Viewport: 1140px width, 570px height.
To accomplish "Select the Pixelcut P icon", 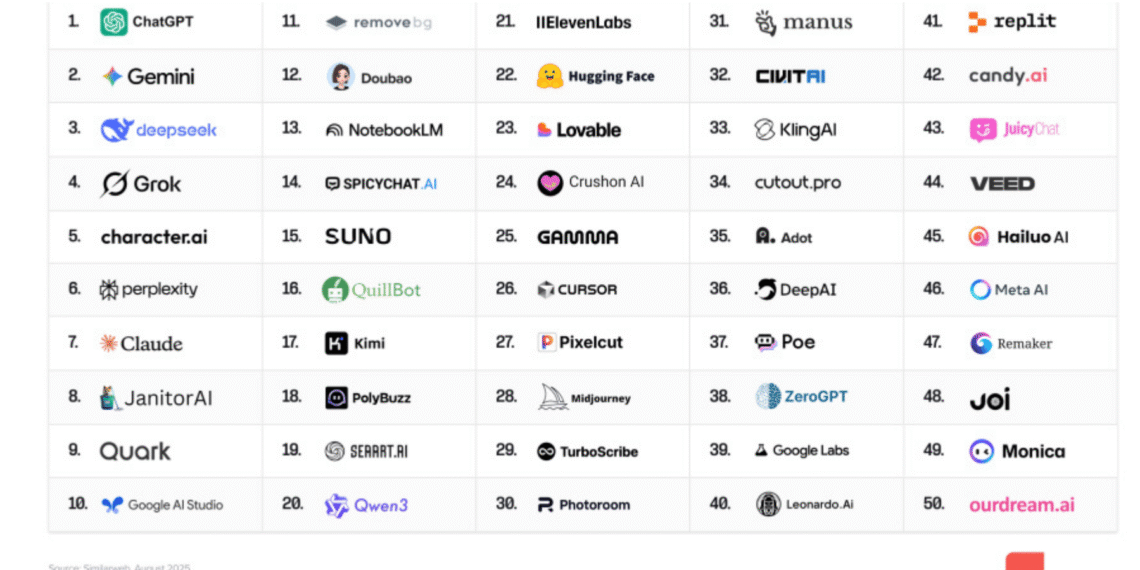I will coord(546,343).
